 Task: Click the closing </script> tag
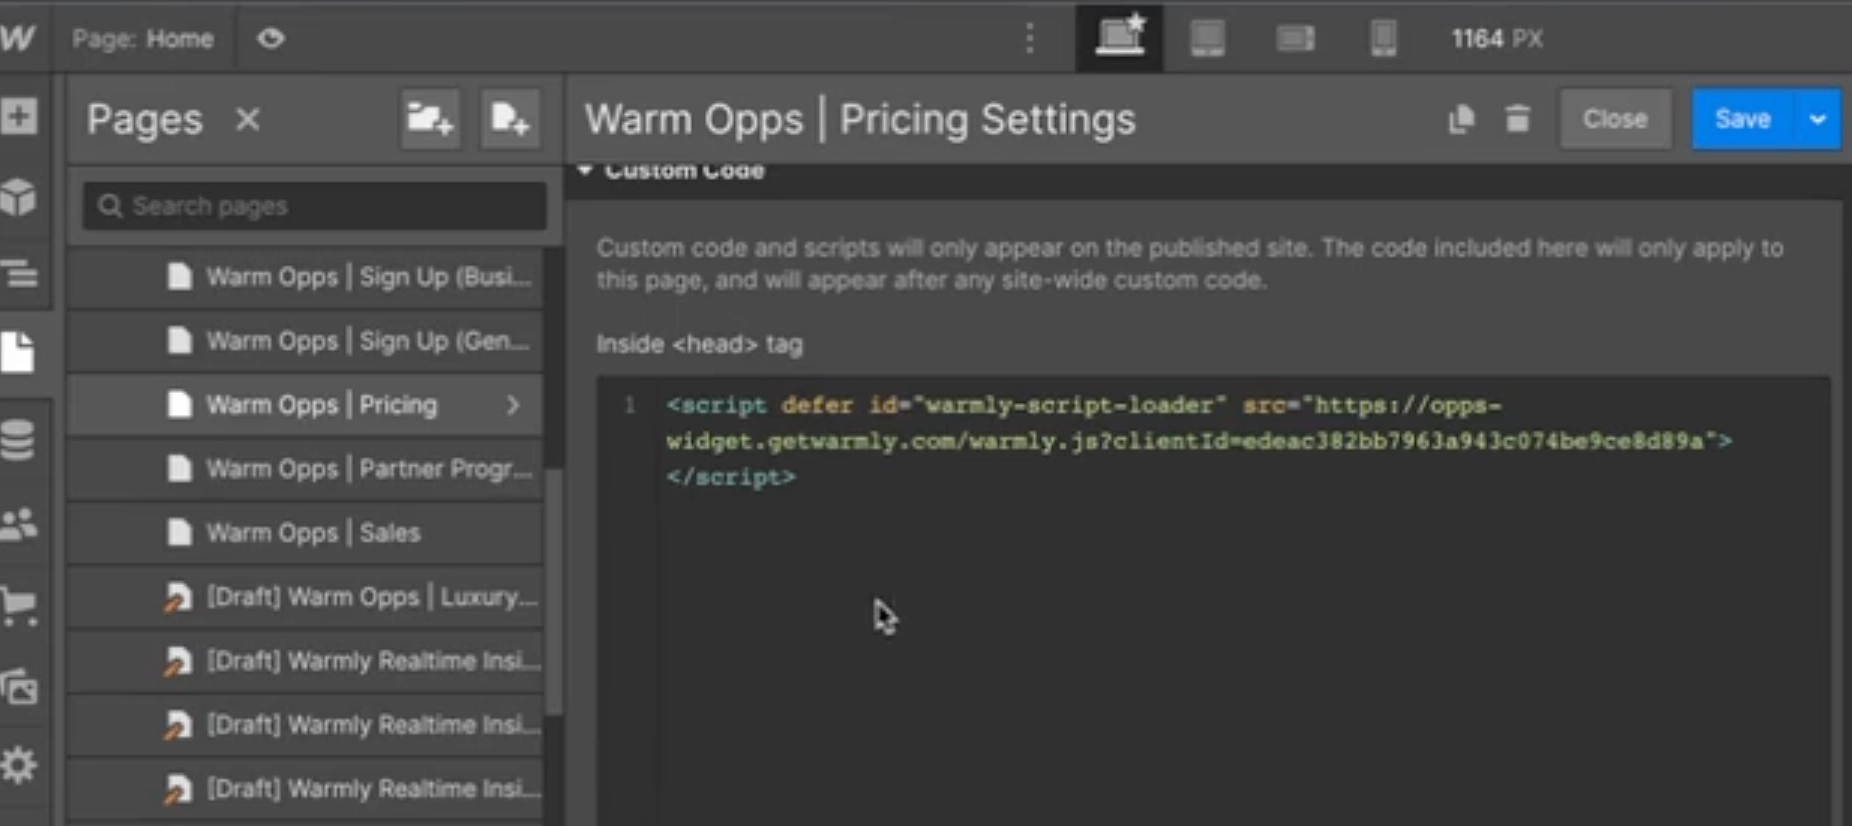tap(731, 478)
